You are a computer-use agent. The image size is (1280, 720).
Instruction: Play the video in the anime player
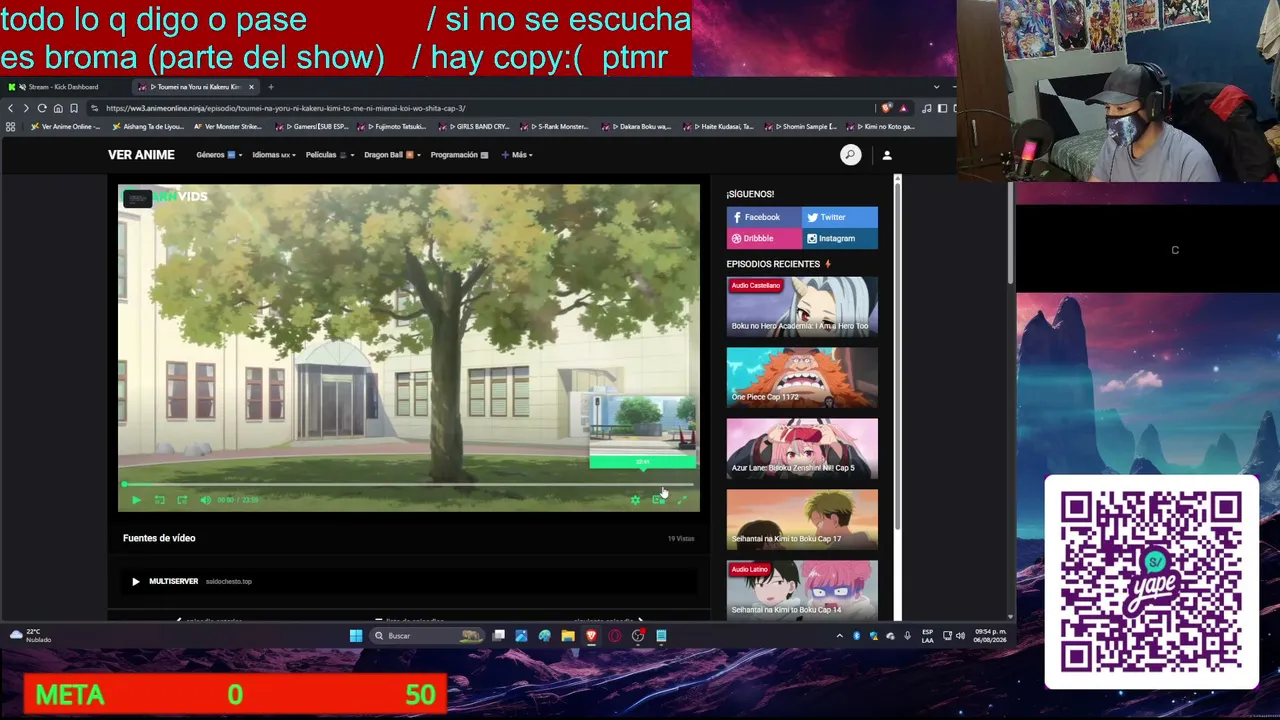pos(136,500)
